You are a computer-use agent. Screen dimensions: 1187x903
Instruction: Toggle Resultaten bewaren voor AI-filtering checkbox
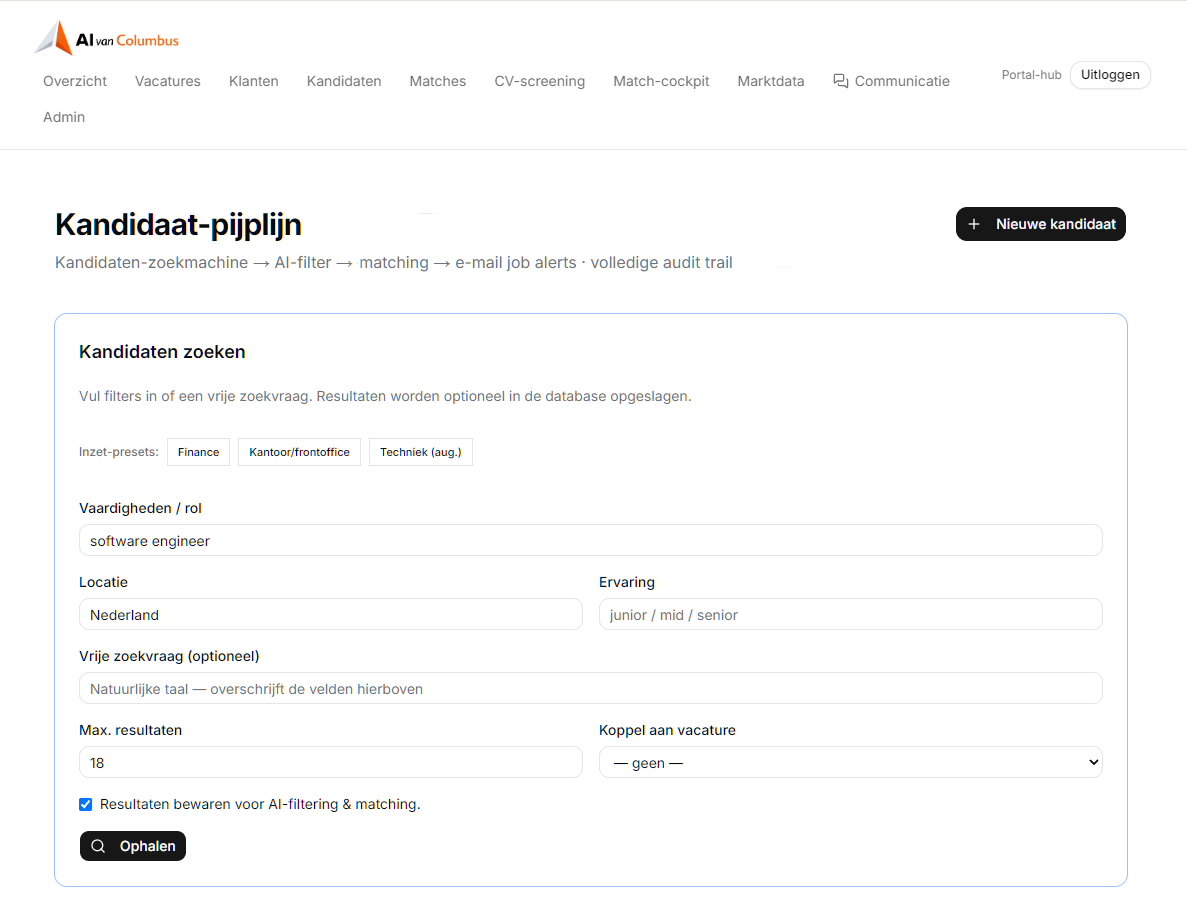click(86, 804)
